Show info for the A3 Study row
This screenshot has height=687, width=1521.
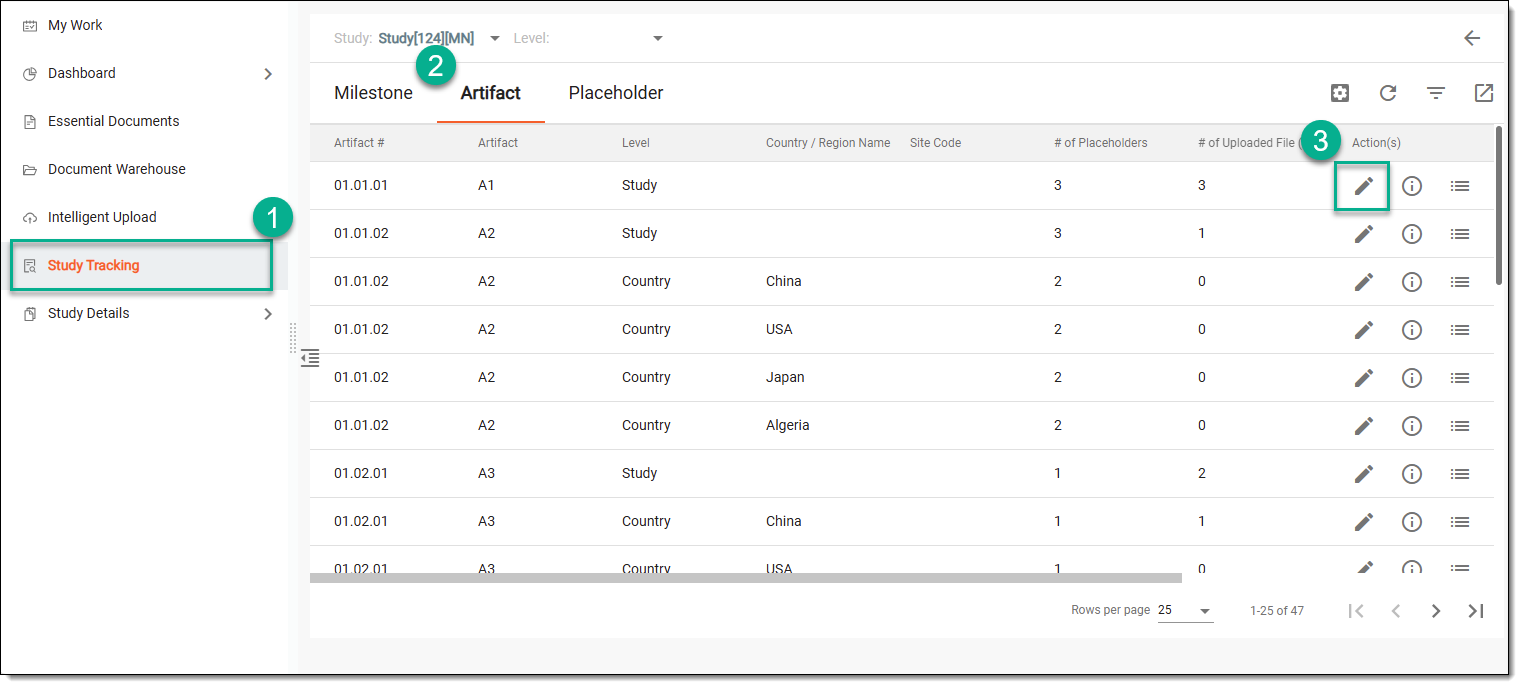(x=1411, y=474)
